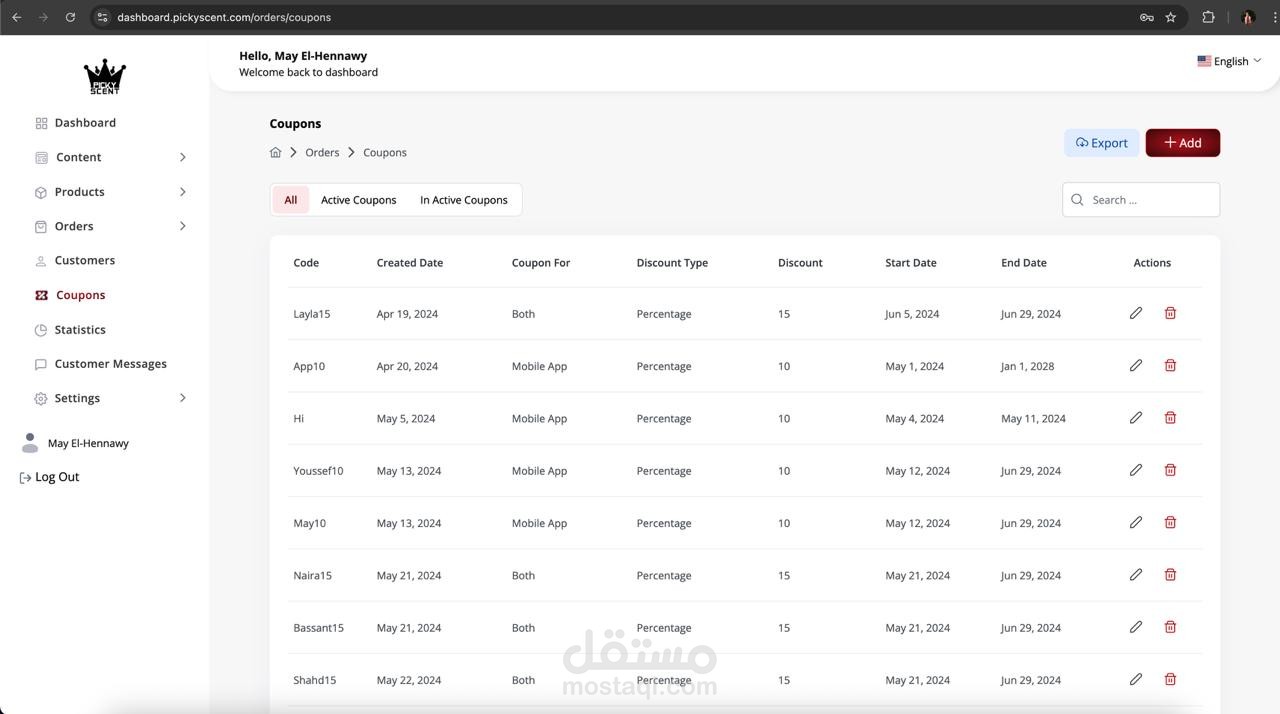Delete the Hi coupon via trash icon

point(1170,417)
